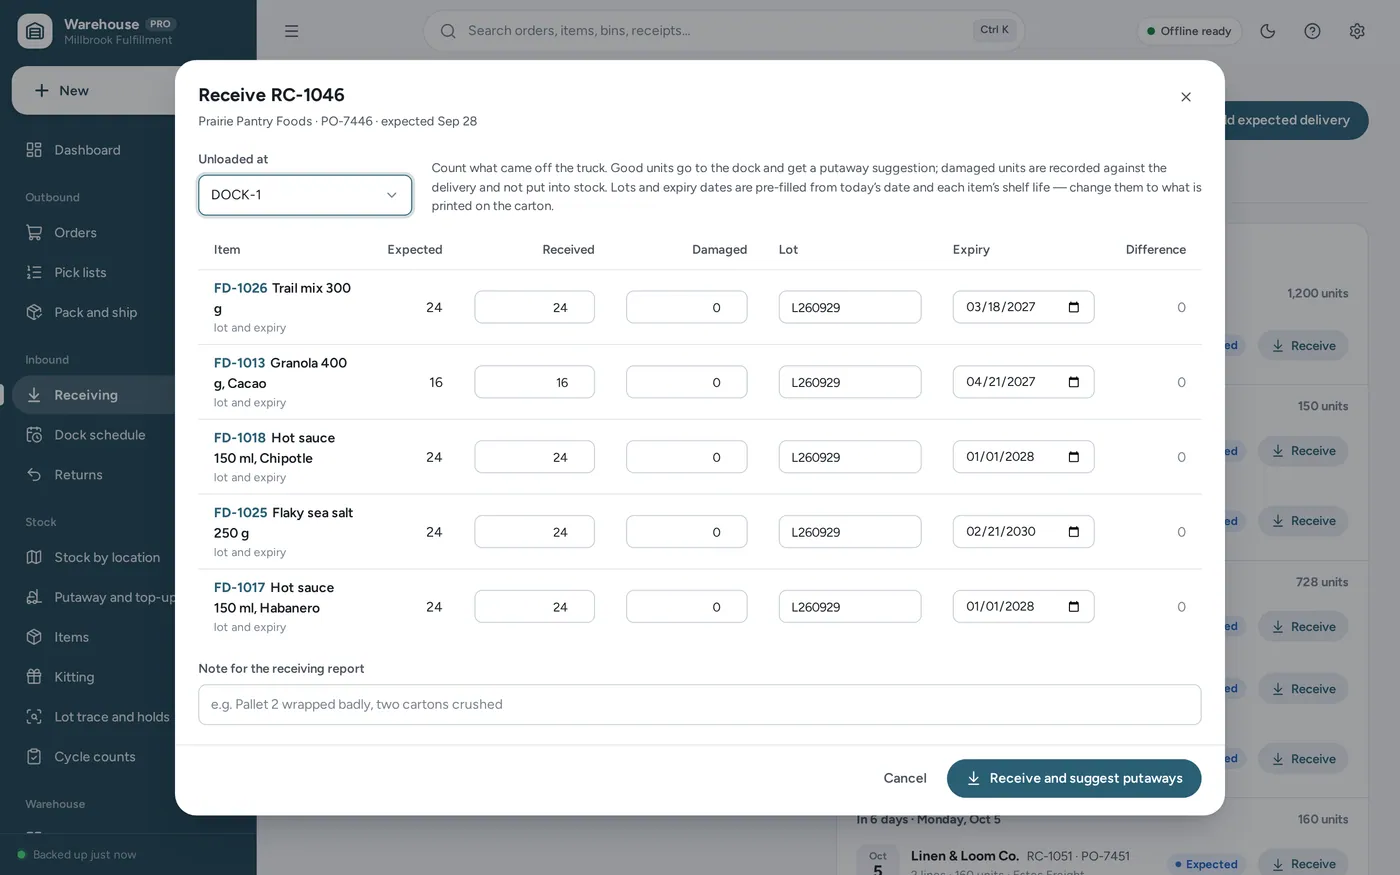
Task: Click the receiving report note field
Action: click(x=700, y=705)
